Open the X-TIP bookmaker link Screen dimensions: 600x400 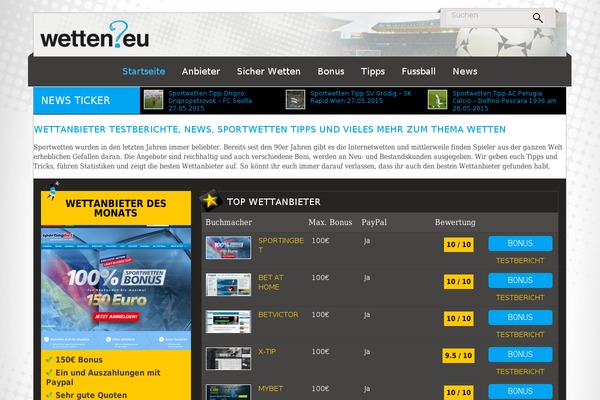click(x=267, y=351)
